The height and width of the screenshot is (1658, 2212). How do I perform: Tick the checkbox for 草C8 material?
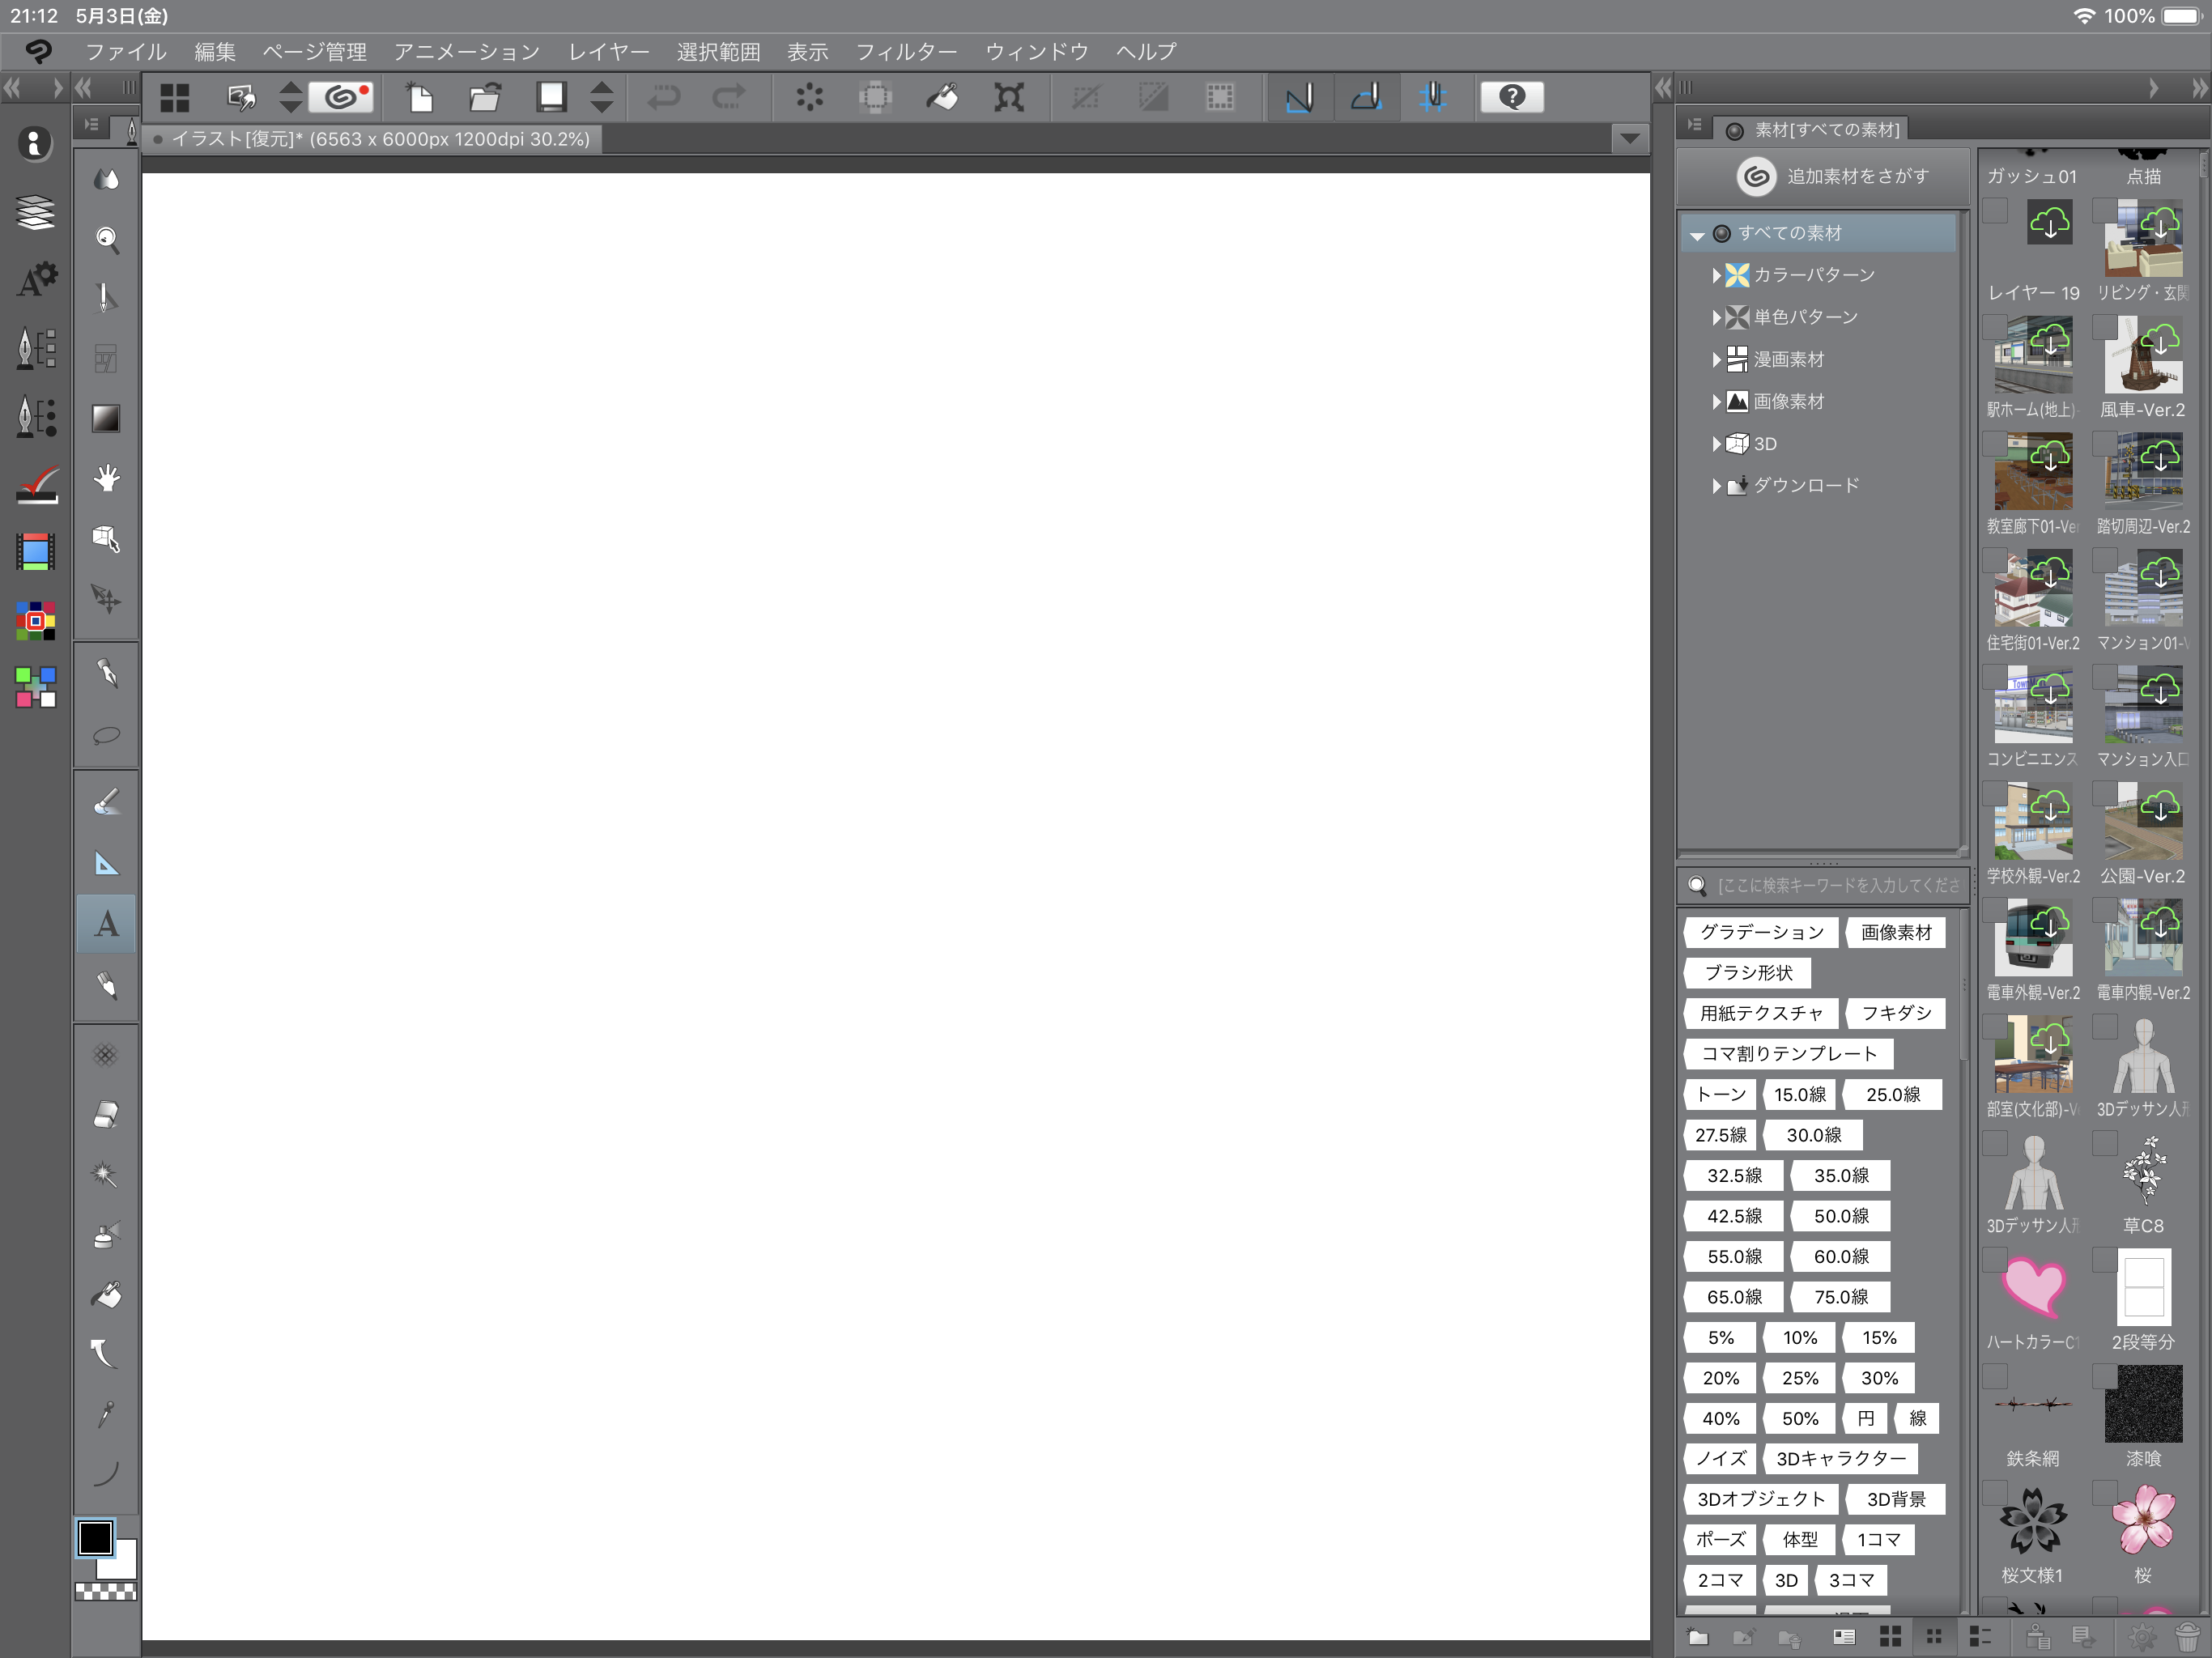pos(2104,1144)
